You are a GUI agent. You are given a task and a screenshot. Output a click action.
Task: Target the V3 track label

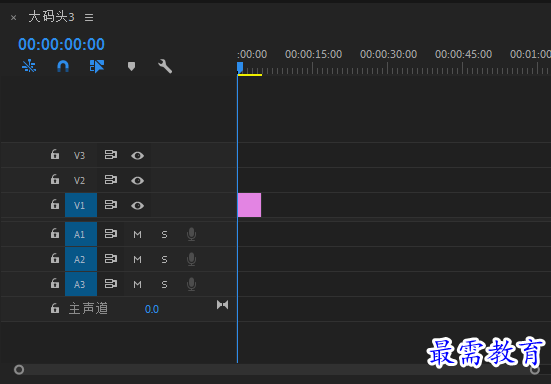[79, 155]
